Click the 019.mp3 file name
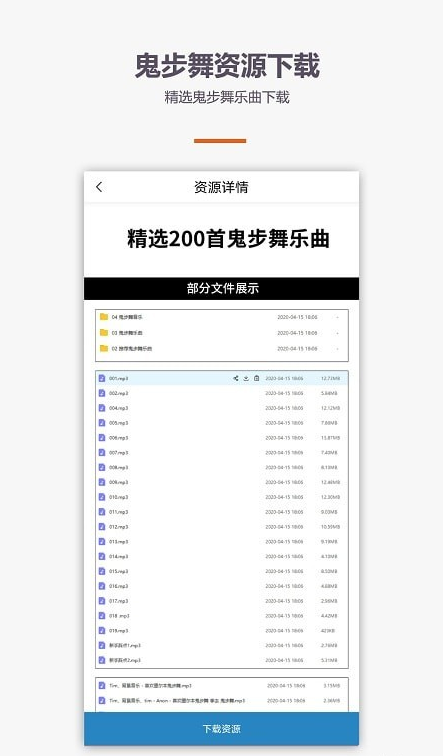The width and height of the screenshot is (443, 756). (119, 631)
